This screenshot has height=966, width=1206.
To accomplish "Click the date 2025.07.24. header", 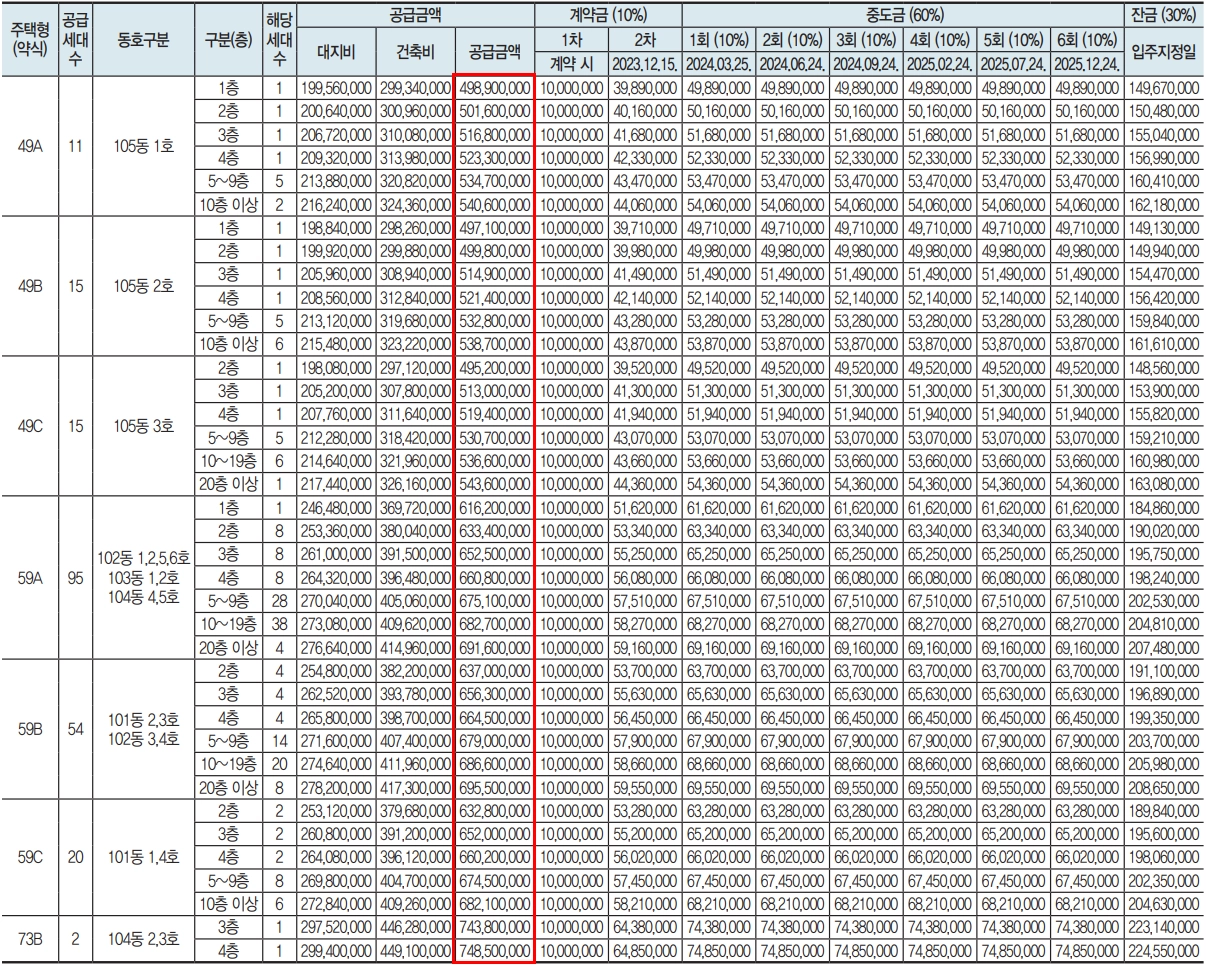I will (1014, 63).
